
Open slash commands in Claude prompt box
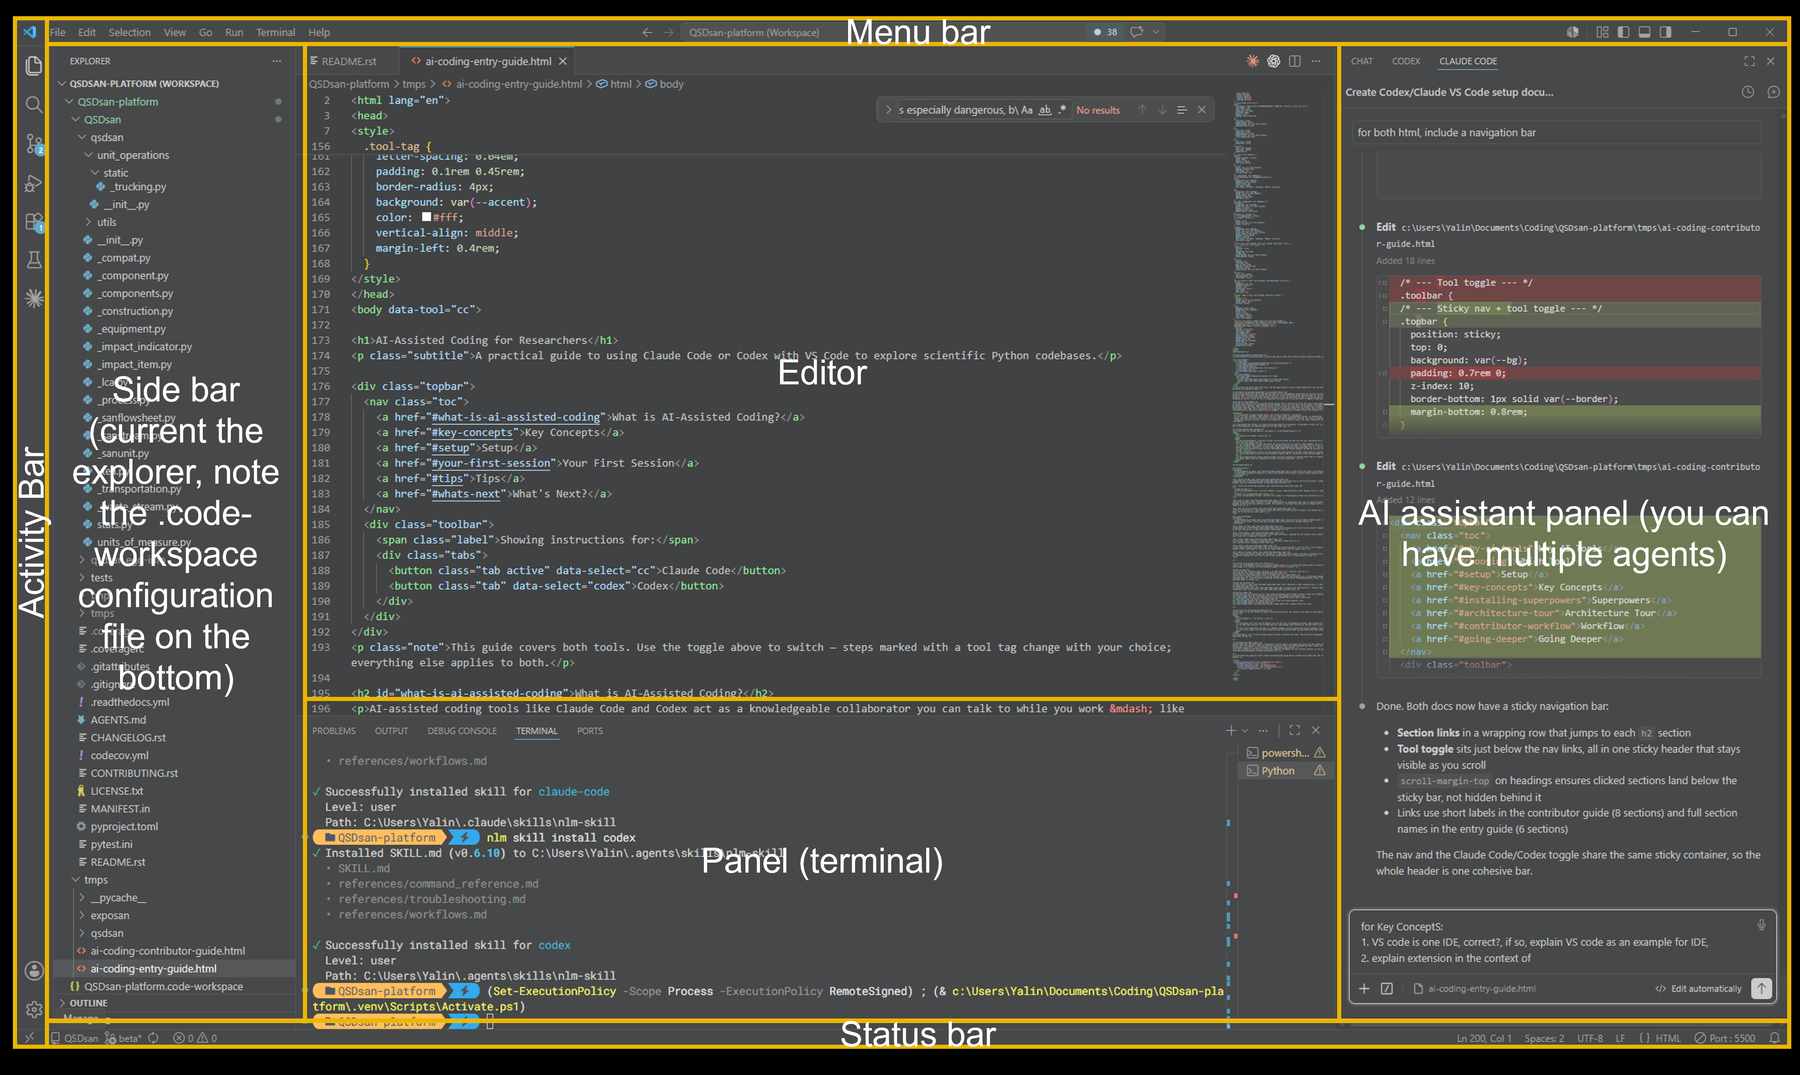pos(1387,988)
